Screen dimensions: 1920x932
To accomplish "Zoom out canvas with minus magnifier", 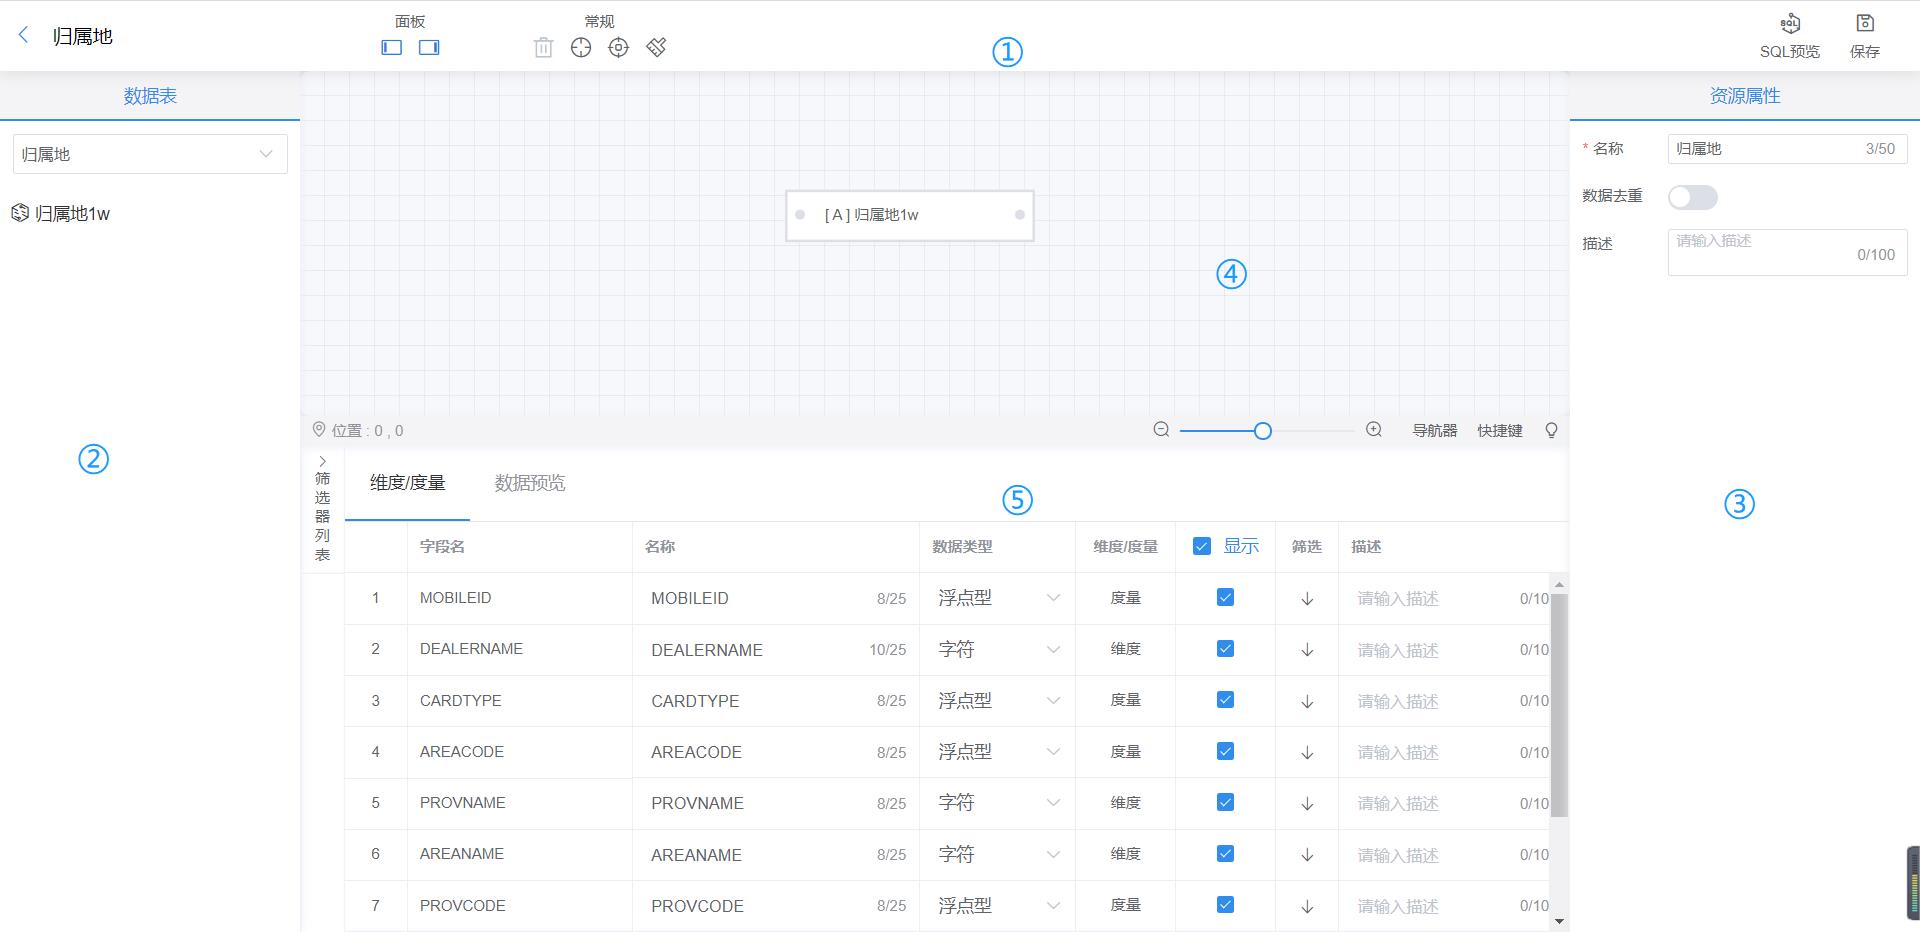I will [x=1161, y=430].
